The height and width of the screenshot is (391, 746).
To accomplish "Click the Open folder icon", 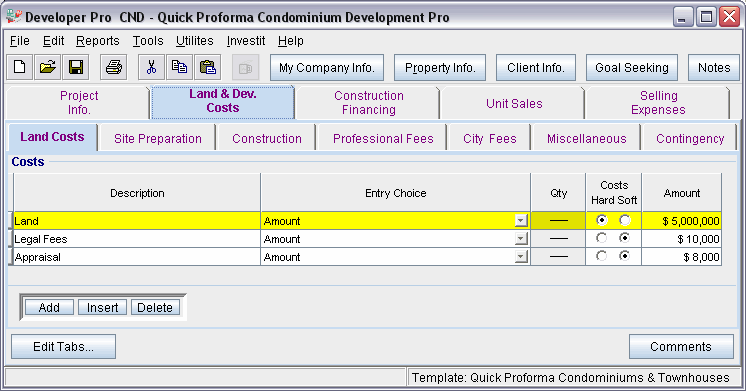I will point(48,67).
